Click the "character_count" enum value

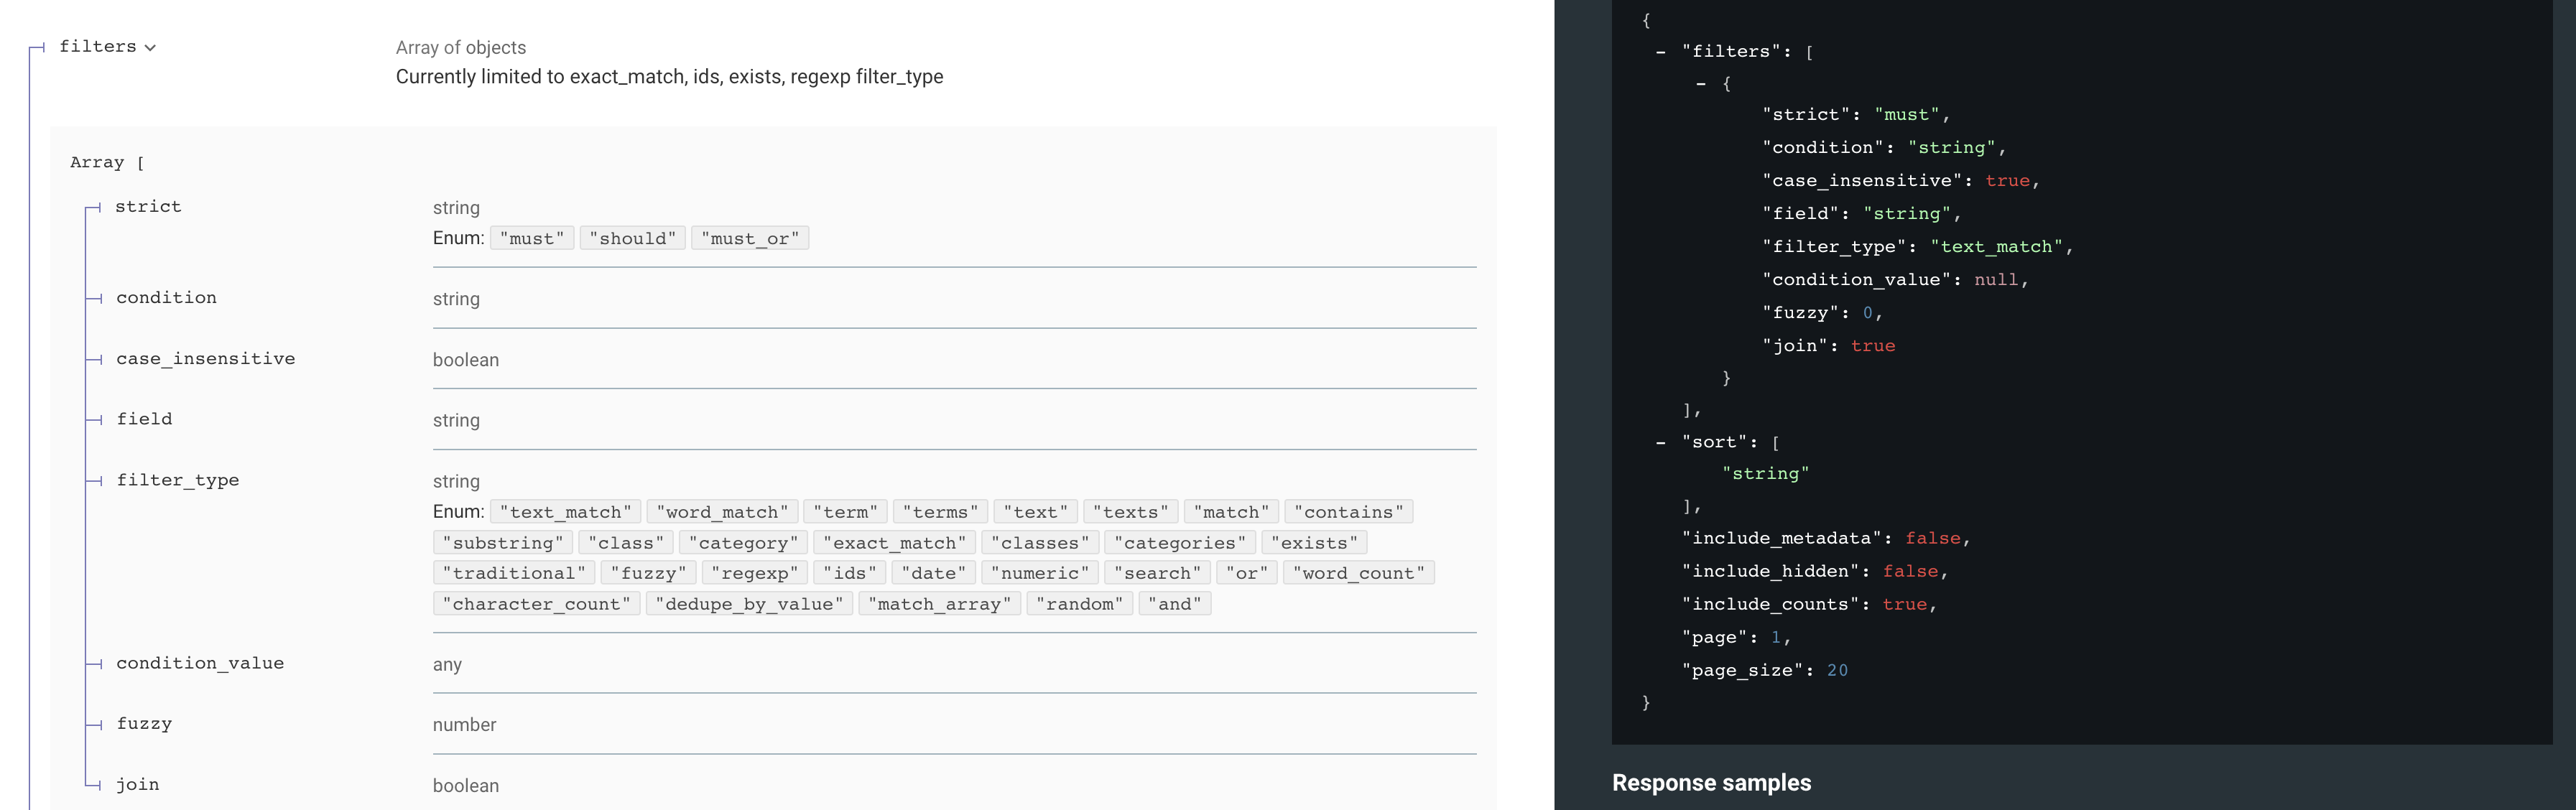(537, 604)
